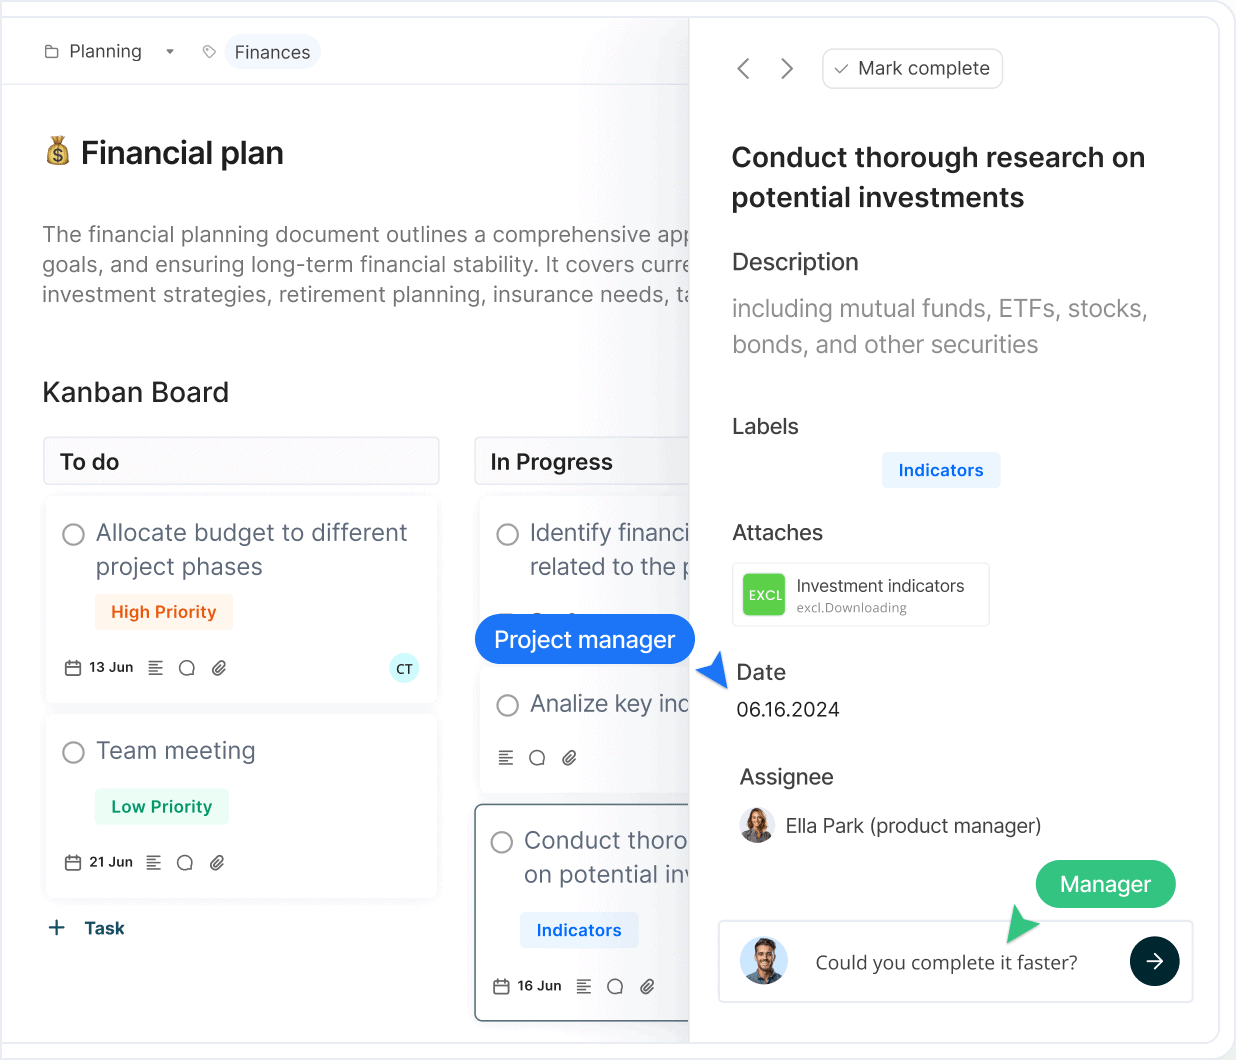
Task: Click the calendar icon next to 21 Jun
Action: tap(73, 863)
